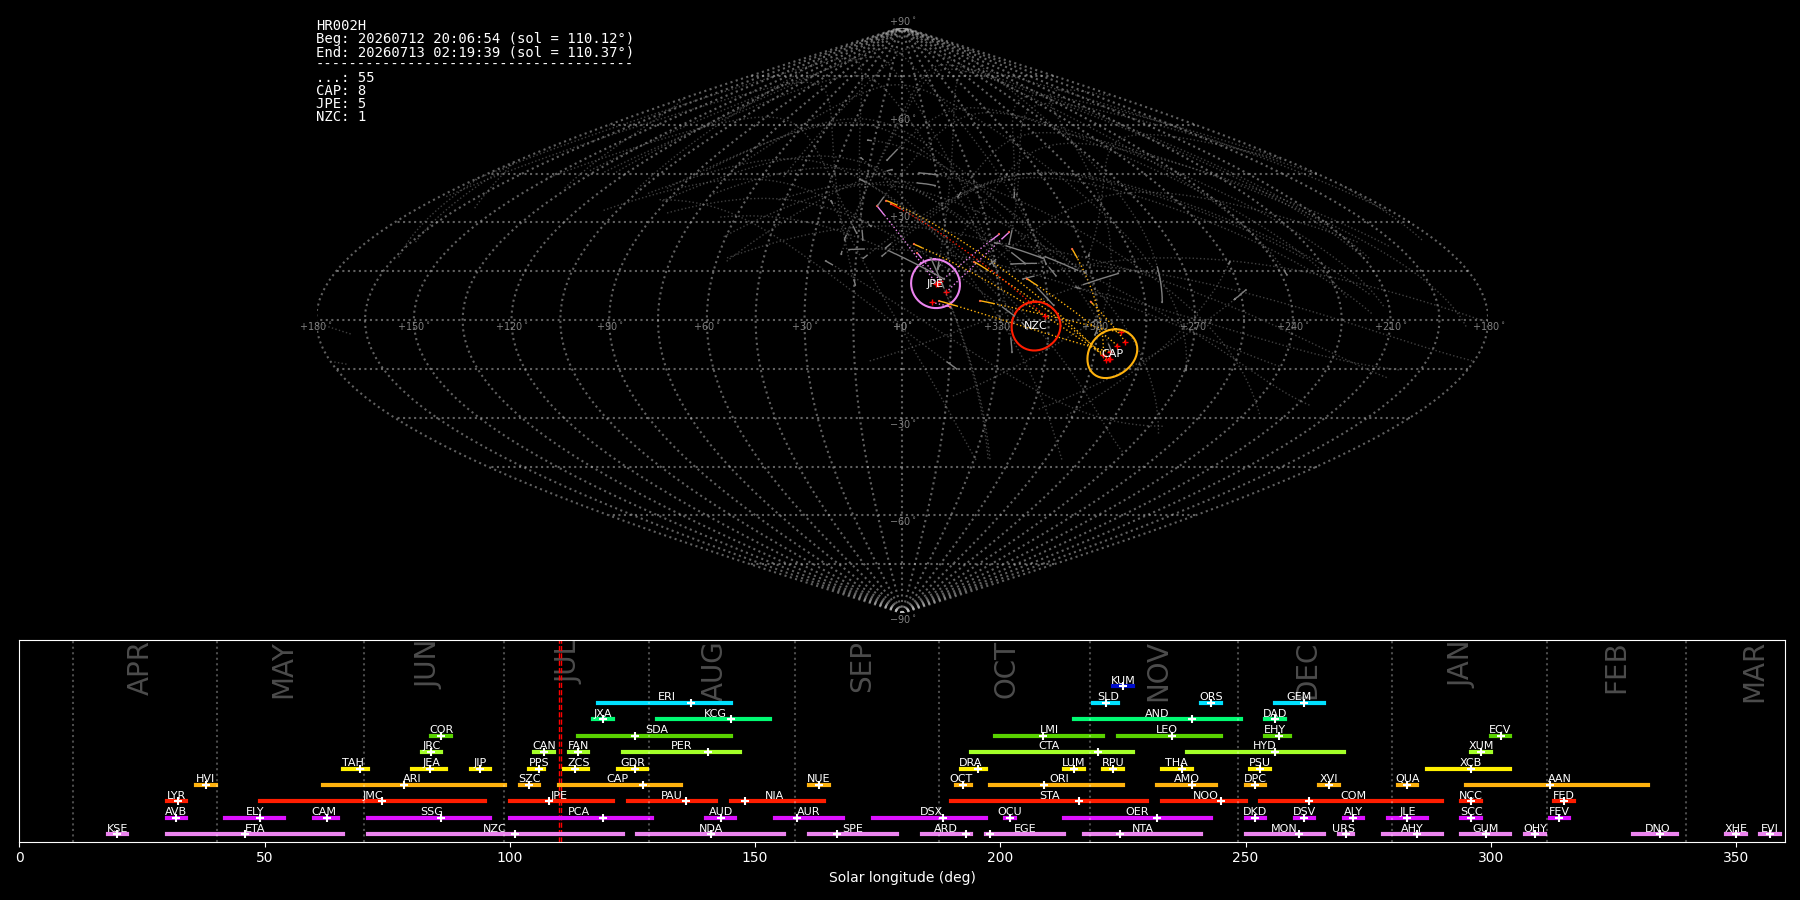Screen dimensions: 1800x900
Task: Click the DEC month label
Action: pos(1308,671)
